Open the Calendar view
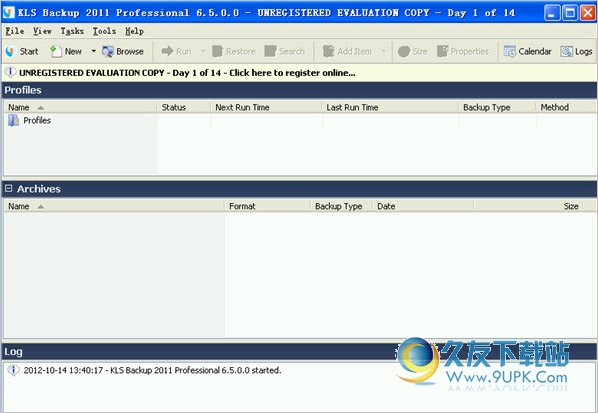The width and height of the screenshot is (598, 413). tap(527, 51)
